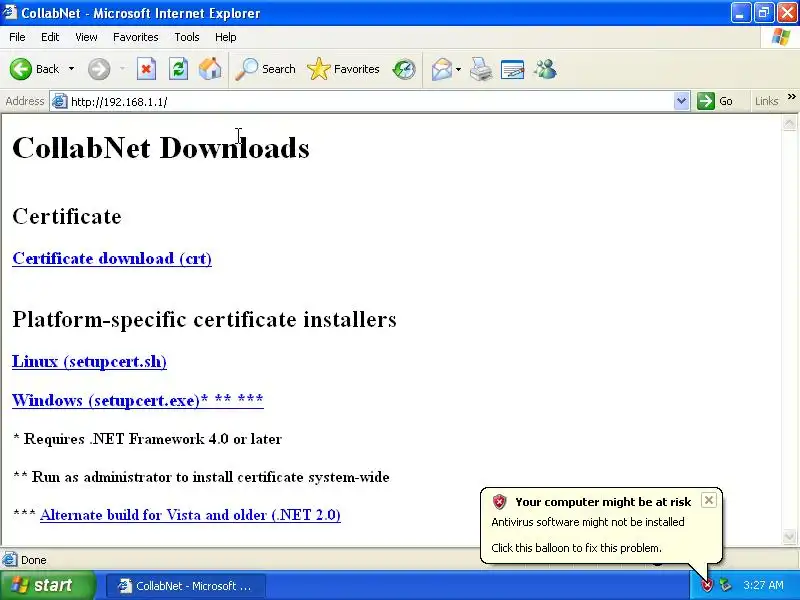This screenshot has height=600, width=800.
Task: Download Linux (setupcert.sh) installer link
Action: pyautogui.click(x=89, y=361)
